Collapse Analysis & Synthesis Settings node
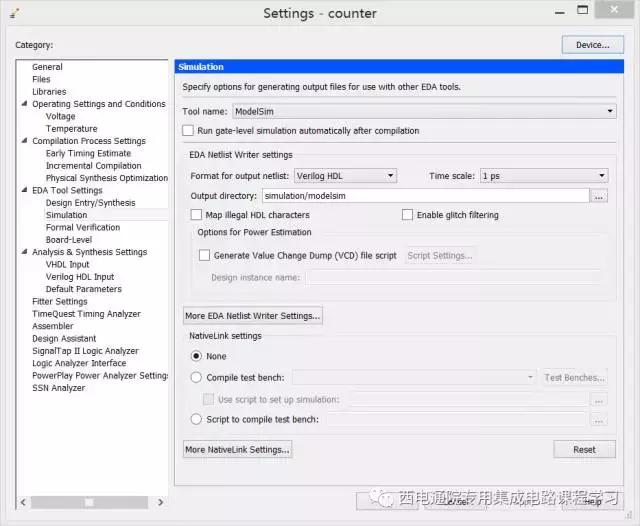640x526 pixels. point(24,252)
